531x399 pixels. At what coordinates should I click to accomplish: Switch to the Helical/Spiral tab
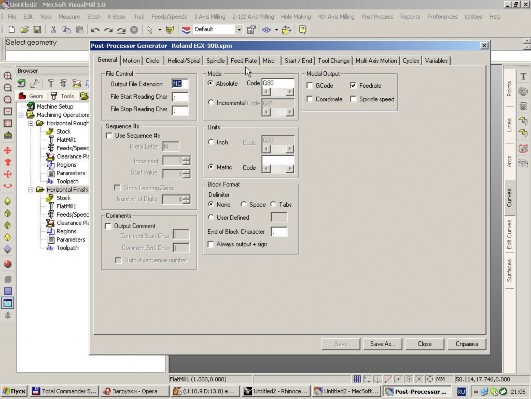(x=184, y=61)
